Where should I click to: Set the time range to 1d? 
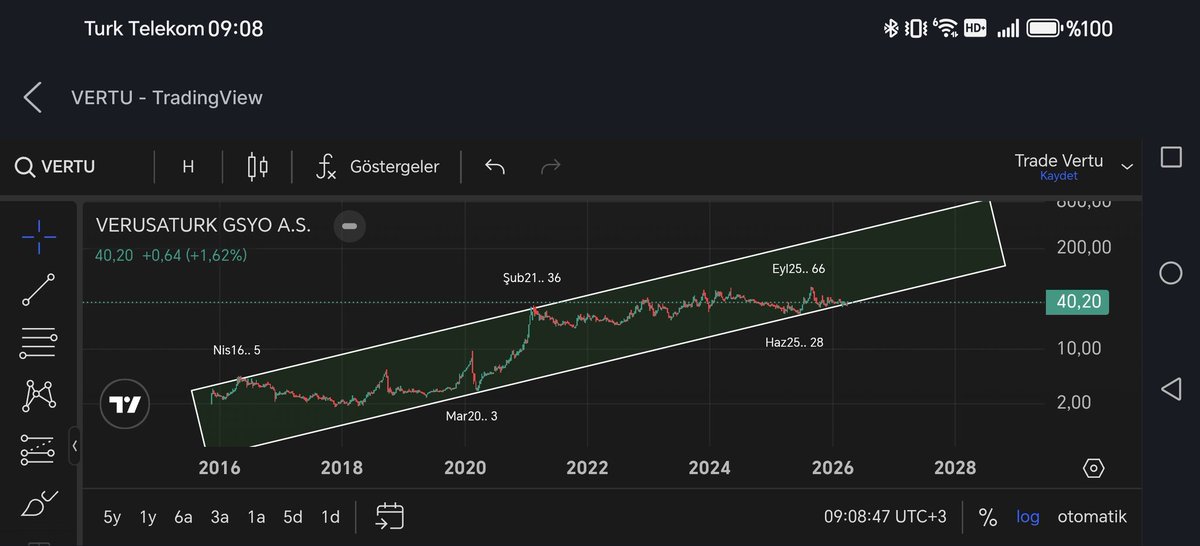click(x=330, y=517)
